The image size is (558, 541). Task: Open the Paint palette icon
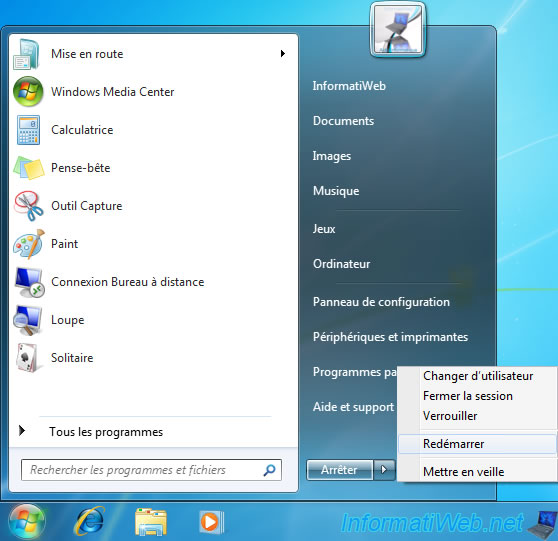point(28,244)
